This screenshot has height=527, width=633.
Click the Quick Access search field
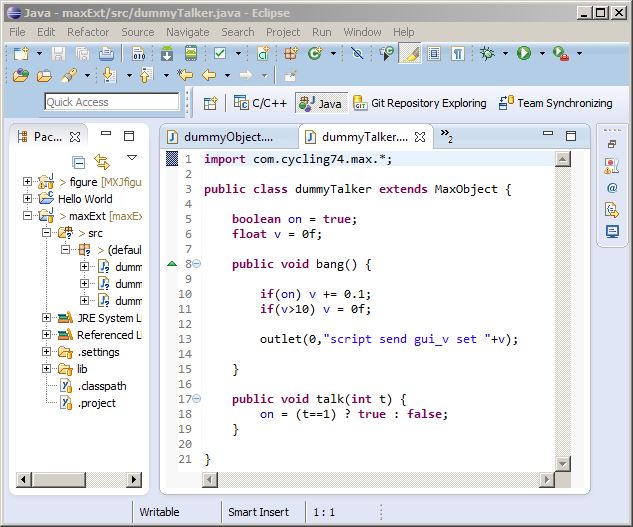pyautogui.click(x=111, y=102)
